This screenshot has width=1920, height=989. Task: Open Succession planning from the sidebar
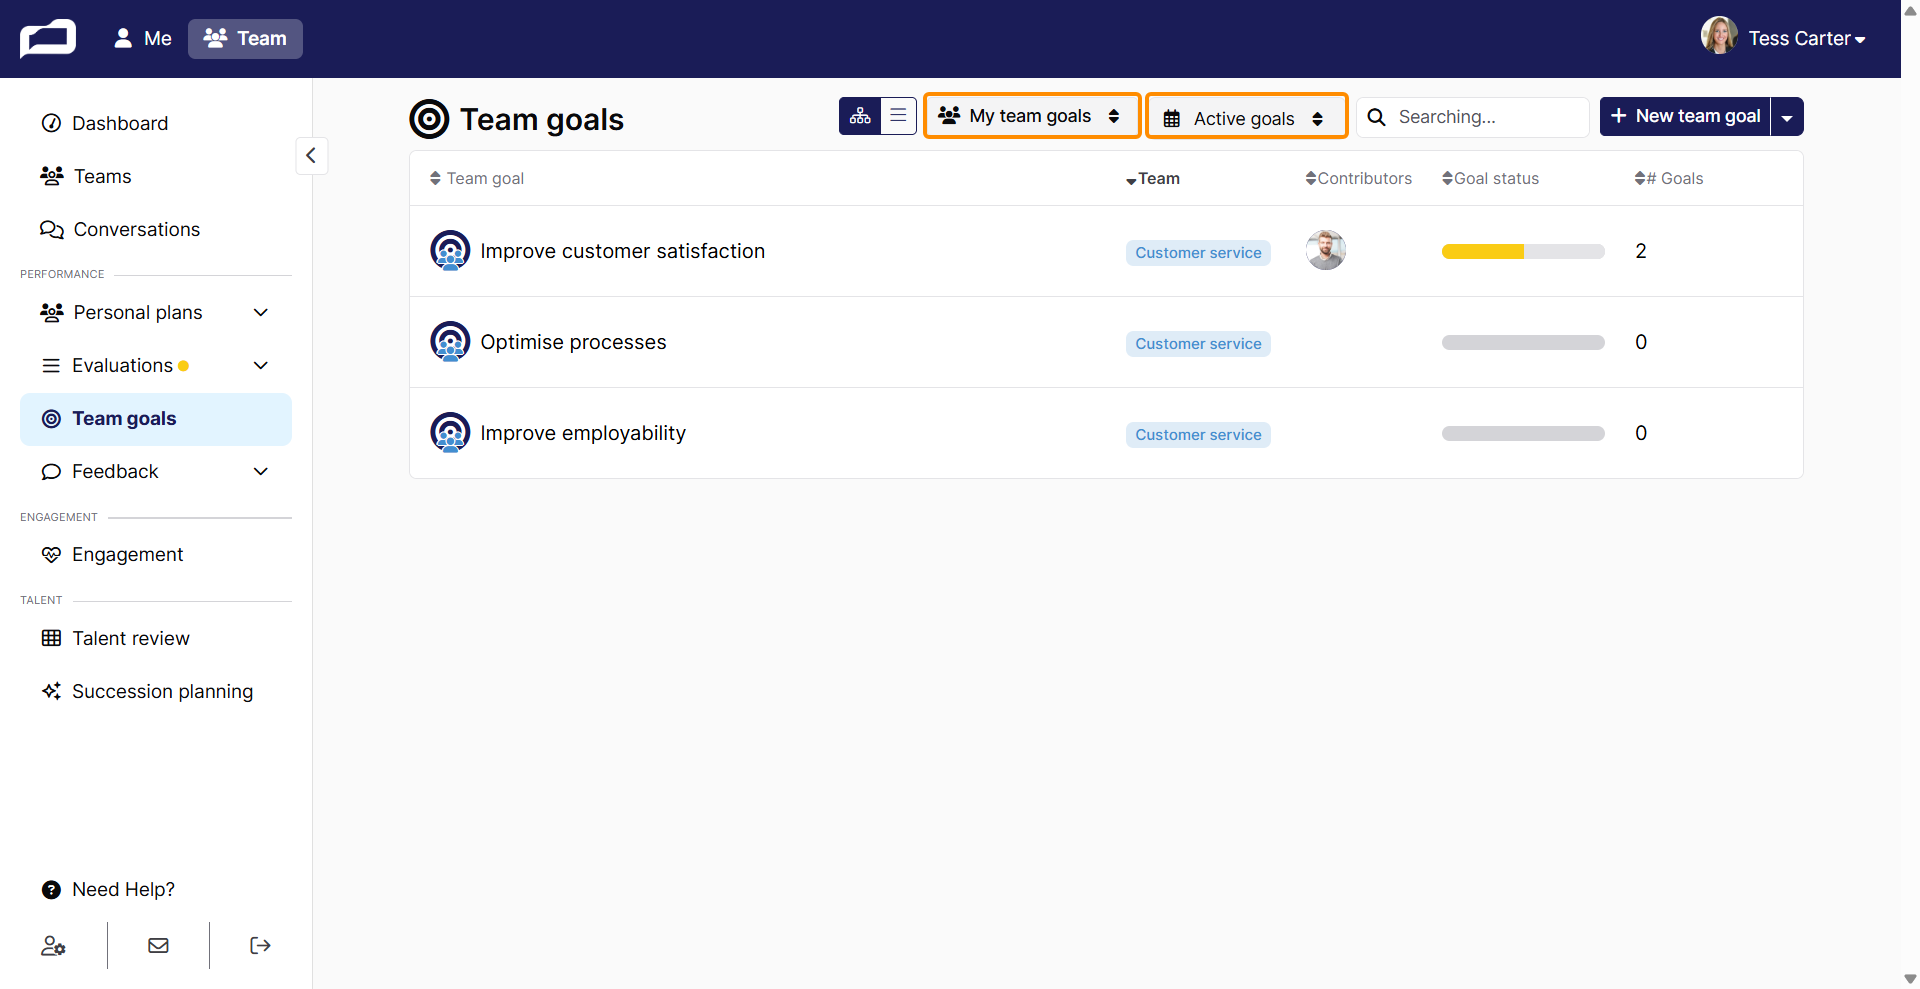tap(156, 691)
